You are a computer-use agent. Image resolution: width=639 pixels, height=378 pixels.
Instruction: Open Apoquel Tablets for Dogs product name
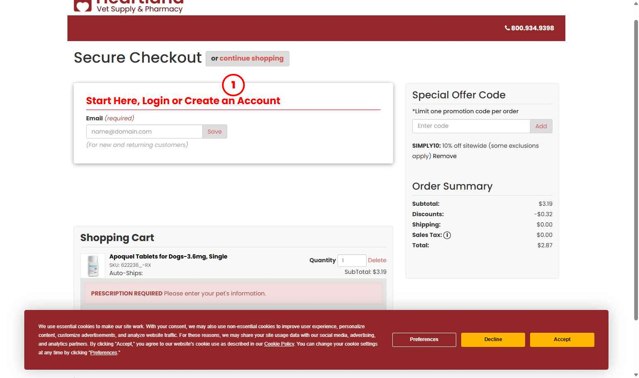[168, 256]
